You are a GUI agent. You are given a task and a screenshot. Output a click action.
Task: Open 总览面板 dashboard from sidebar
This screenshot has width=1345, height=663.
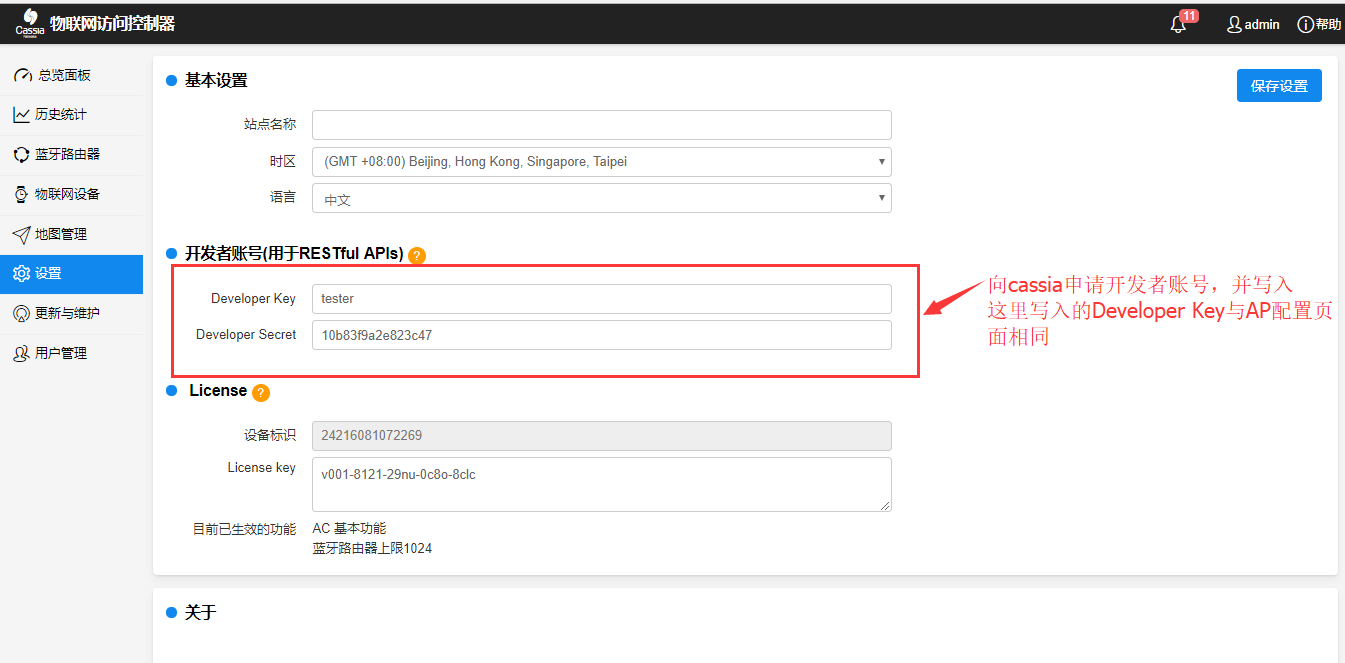tap(65, 75)
